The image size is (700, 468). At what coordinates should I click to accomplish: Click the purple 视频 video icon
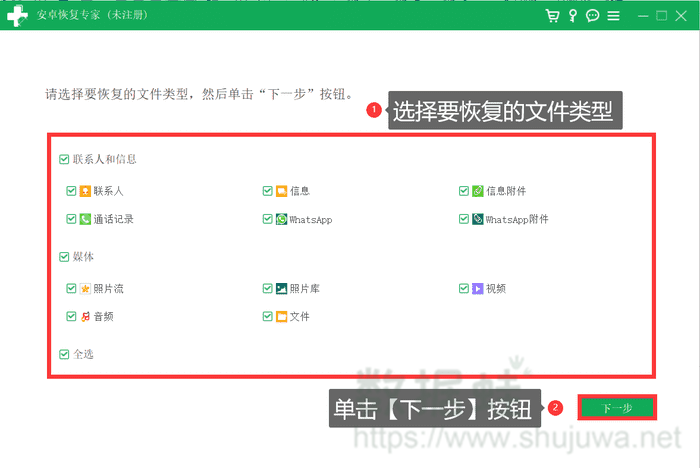[478, 289]
